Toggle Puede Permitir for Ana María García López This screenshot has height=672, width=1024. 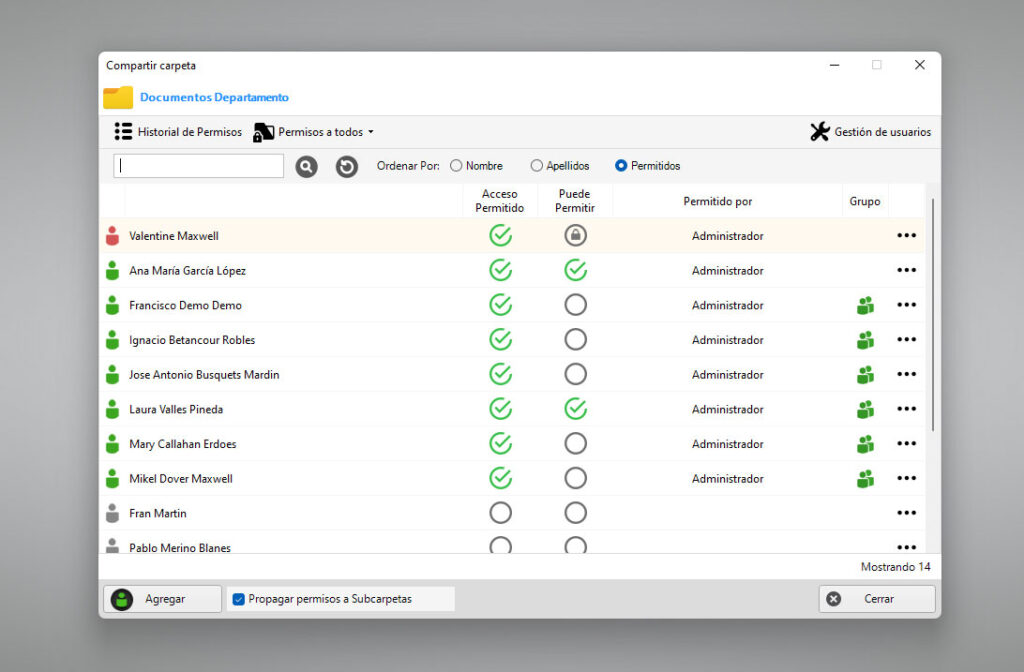point(575,270)
